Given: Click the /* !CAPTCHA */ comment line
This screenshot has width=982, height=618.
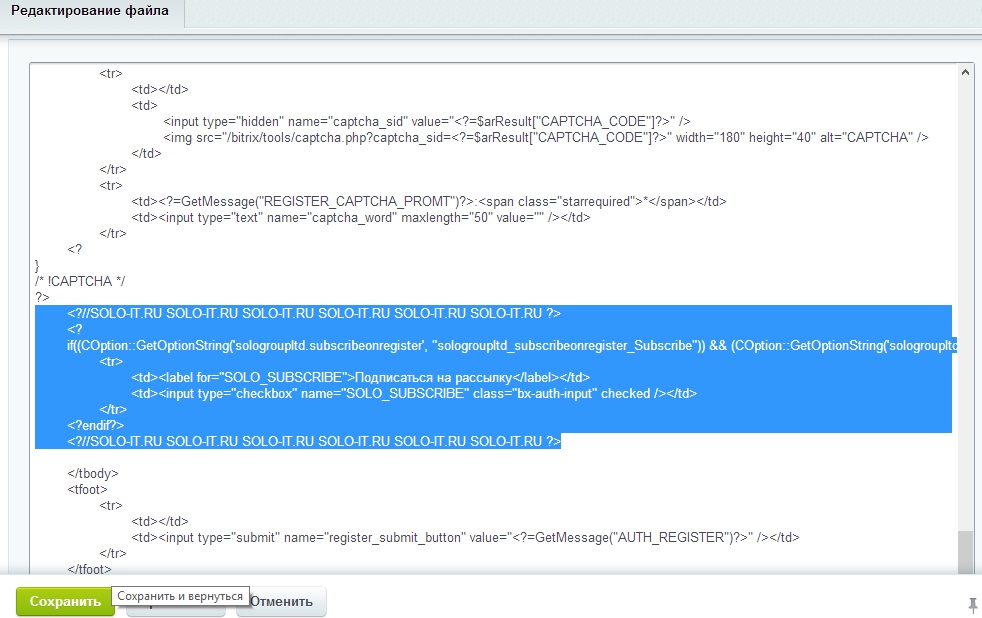Looking at the screenshot, I should (x=80, y=281).
